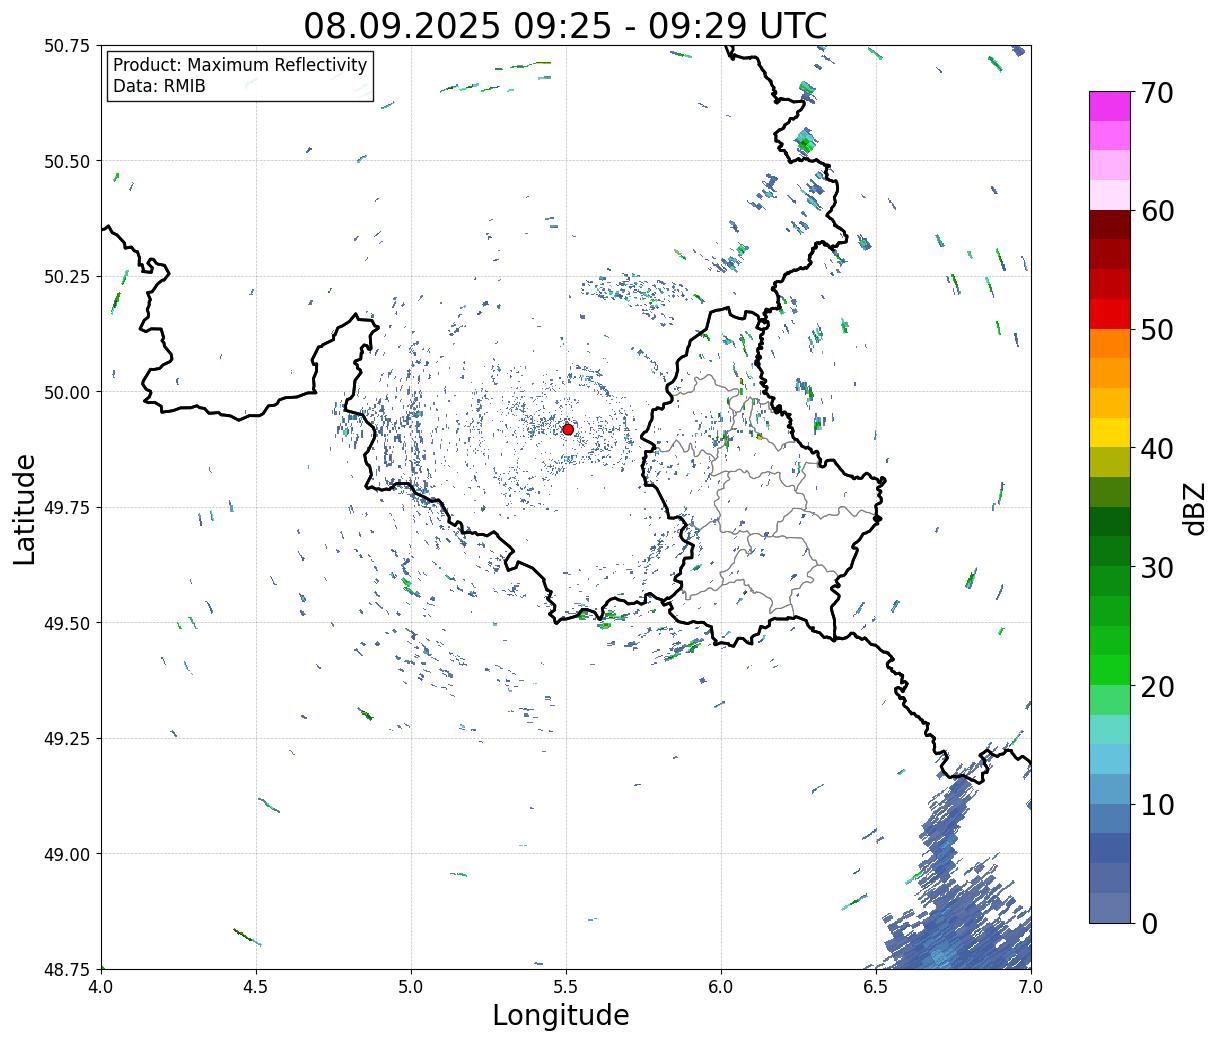This screenshot has height=1040, width=1219.
Task: Click the 'dBZ' colorbar label
Action: [x=1195, y=508]
